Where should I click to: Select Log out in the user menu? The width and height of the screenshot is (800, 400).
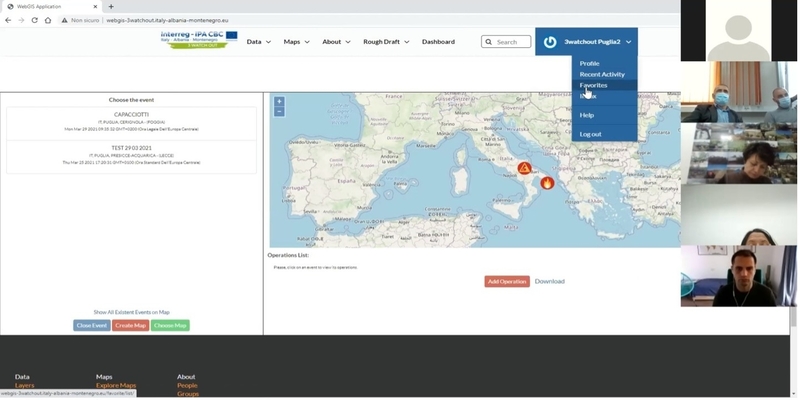[x=590, y=134]
